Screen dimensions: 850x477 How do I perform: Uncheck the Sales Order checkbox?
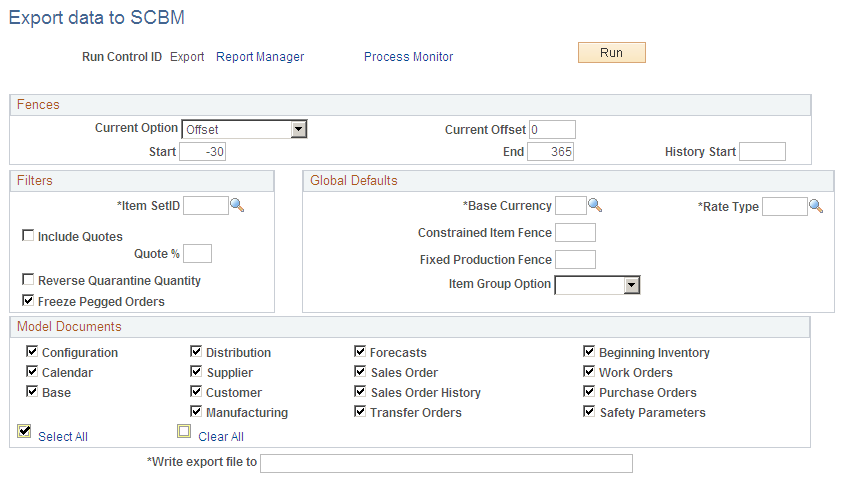(360, 371)
